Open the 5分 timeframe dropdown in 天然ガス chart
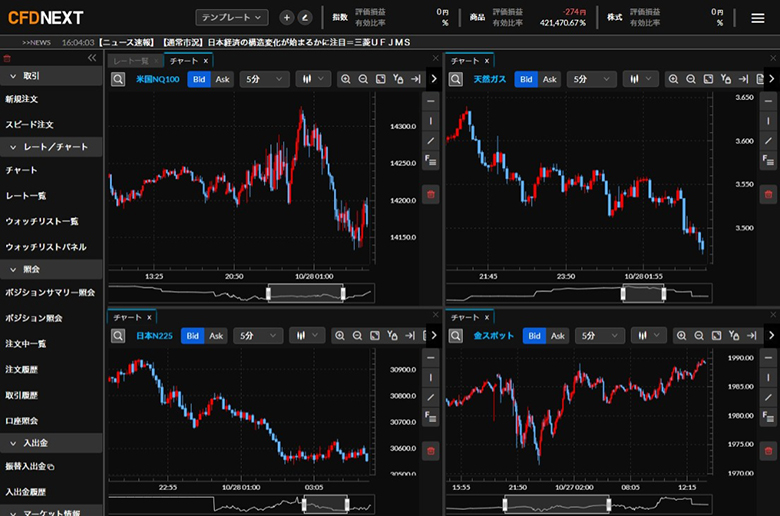 (x=591, y=79)
